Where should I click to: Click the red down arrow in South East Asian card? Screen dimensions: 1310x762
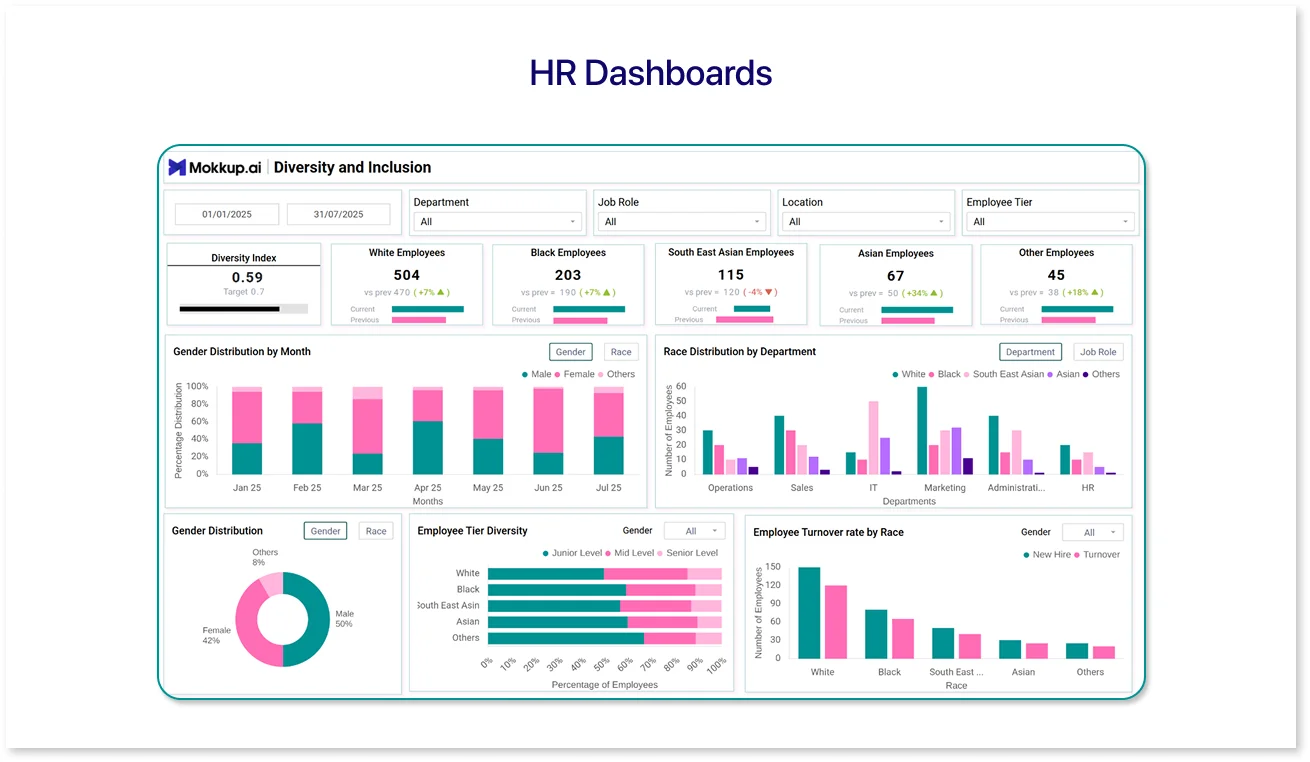[769, 292]
